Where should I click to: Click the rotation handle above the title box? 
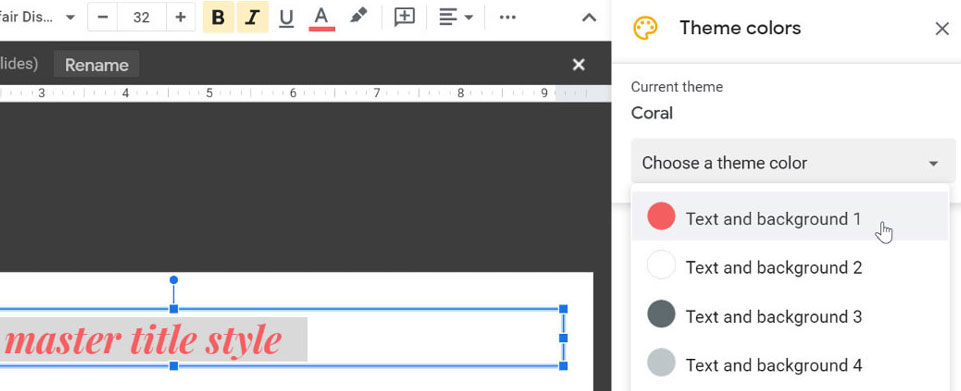[x=173, y=280]
